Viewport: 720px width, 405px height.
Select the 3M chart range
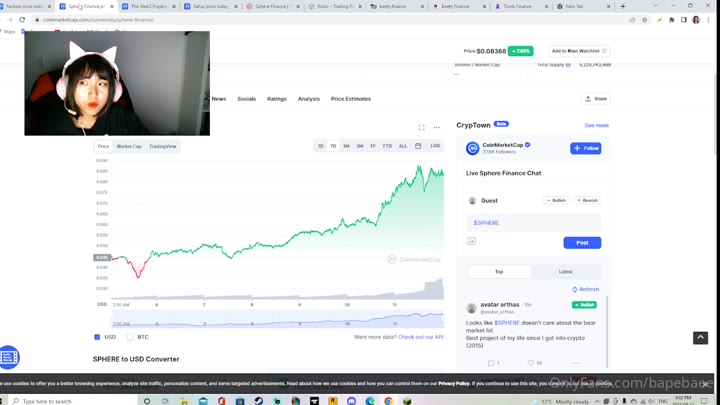point(360,146)
